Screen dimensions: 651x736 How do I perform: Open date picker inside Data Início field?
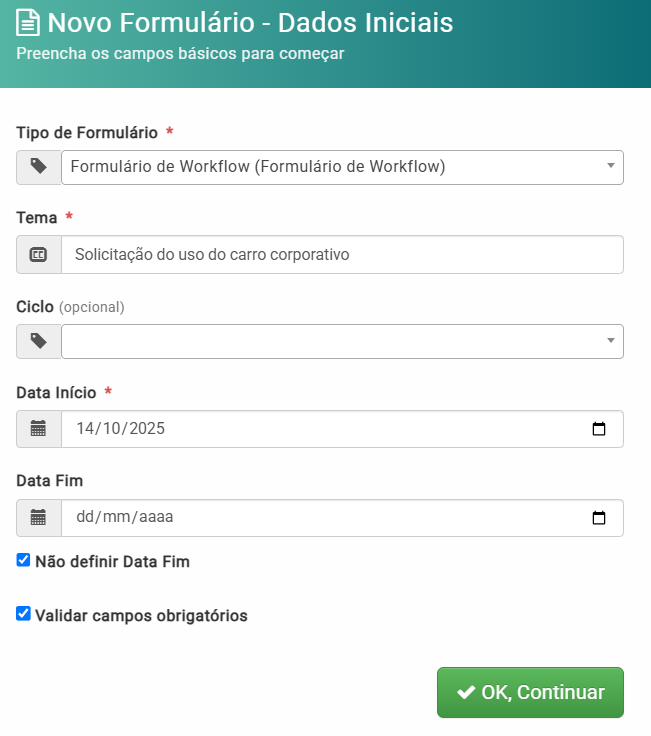pyautogui.click(x=599, y=429)
